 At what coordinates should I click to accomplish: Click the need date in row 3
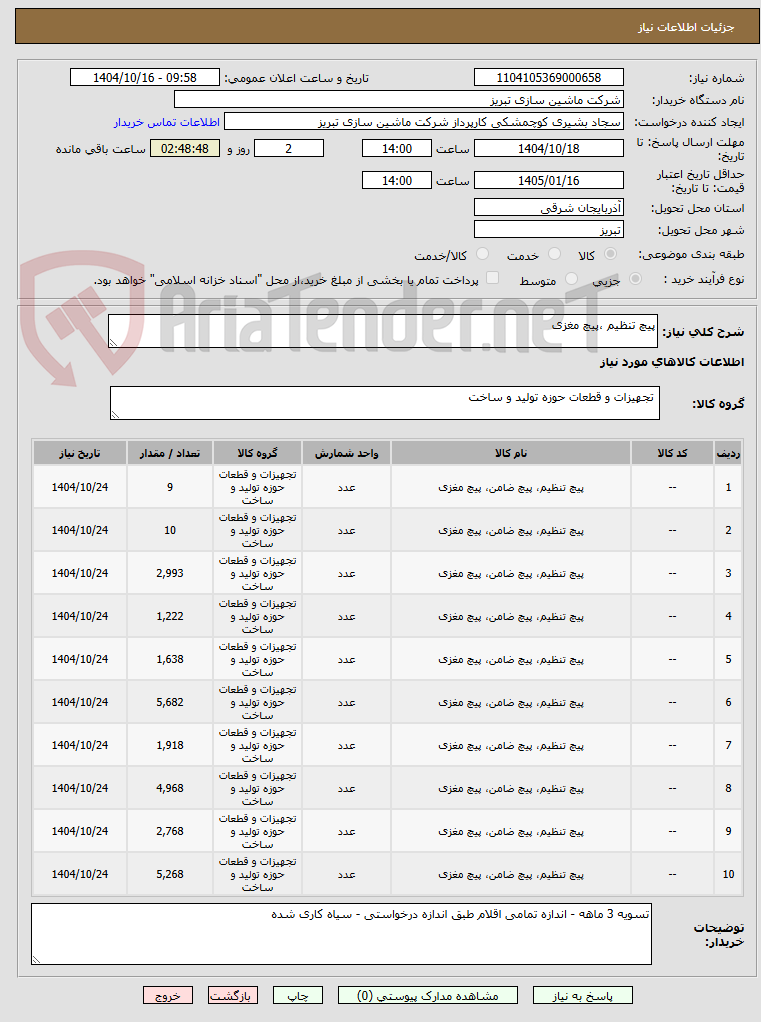coord(79,573)
